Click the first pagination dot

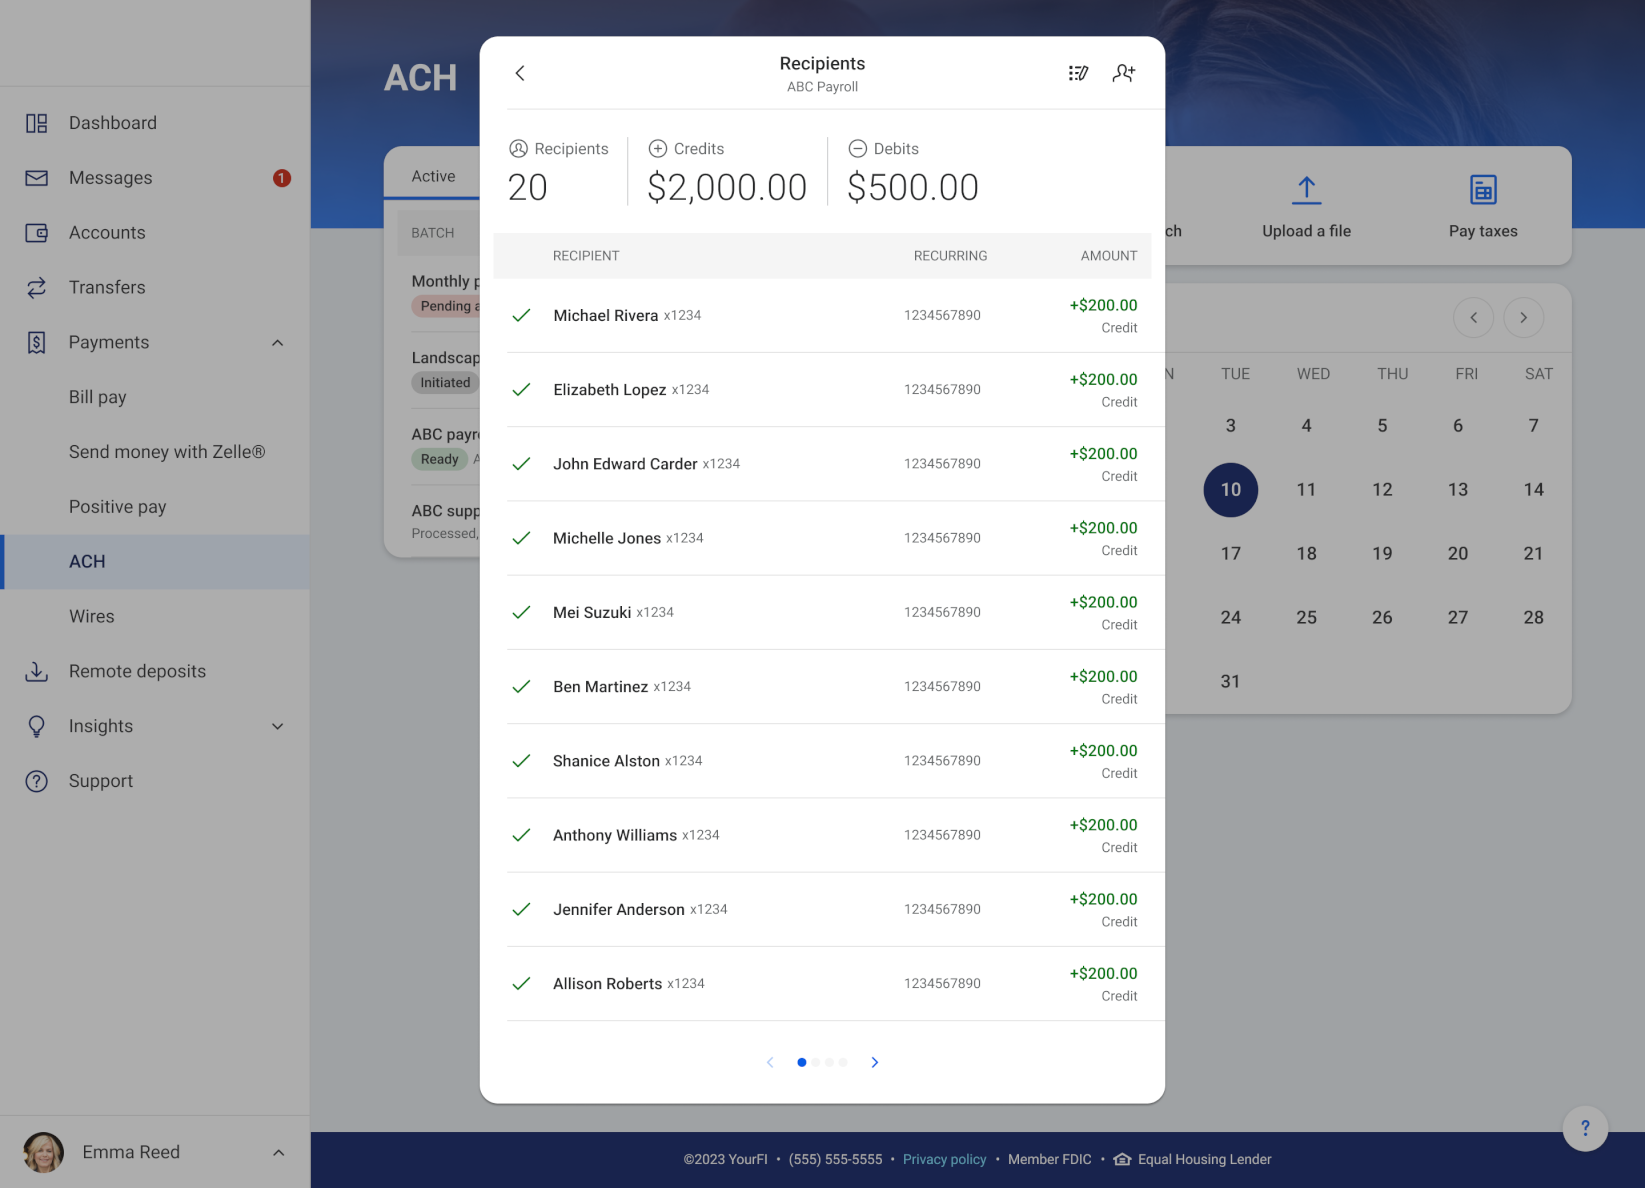tap(802, 1062)
